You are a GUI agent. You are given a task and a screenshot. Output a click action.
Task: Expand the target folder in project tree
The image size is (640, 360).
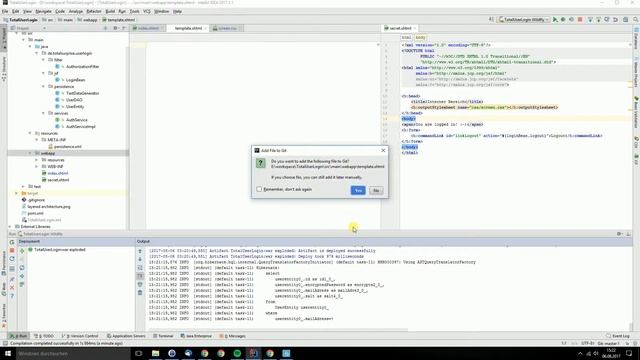pyautogui.click(x=17, y=193)
